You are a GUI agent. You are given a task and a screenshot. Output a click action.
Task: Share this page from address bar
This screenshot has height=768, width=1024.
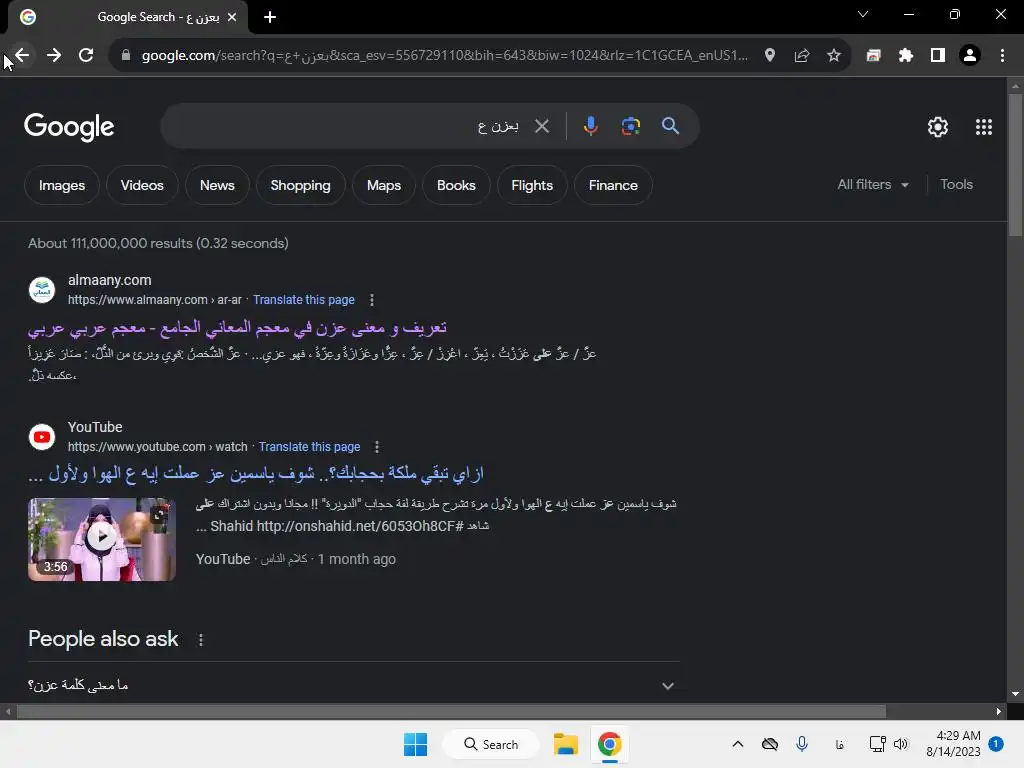tap(802, 55)
